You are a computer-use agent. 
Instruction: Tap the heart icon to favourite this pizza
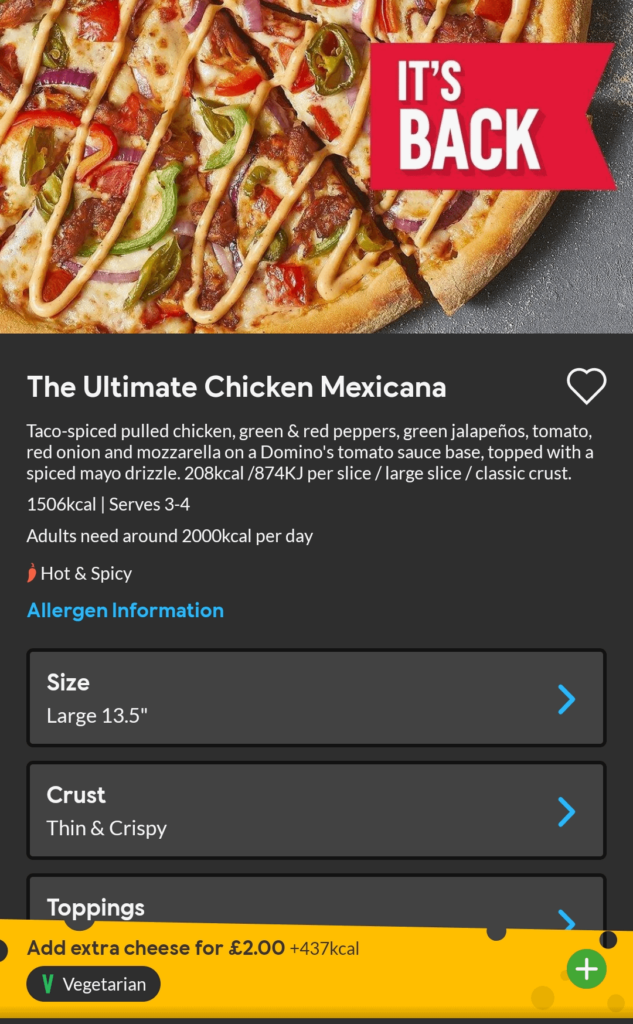586,385
